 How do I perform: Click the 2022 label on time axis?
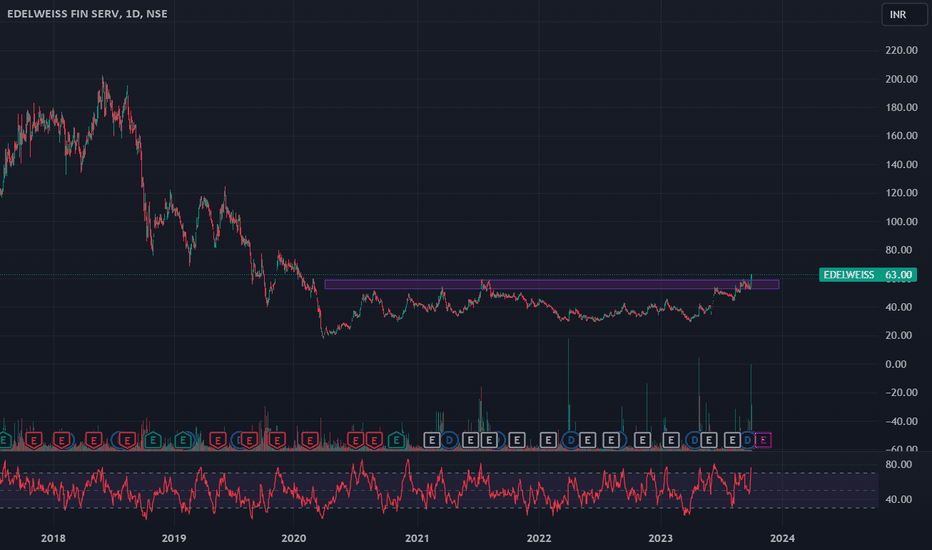pos(539,538)
